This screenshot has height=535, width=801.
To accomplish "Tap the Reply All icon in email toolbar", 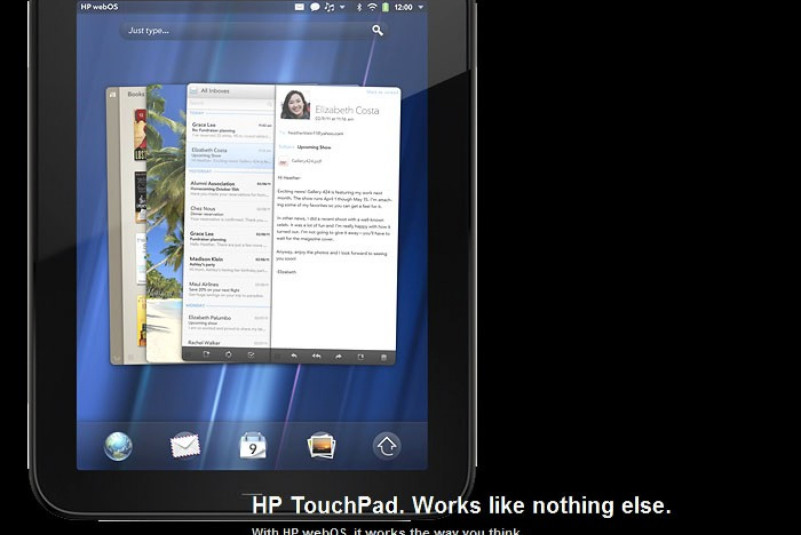I will click(x=316, y=356).
